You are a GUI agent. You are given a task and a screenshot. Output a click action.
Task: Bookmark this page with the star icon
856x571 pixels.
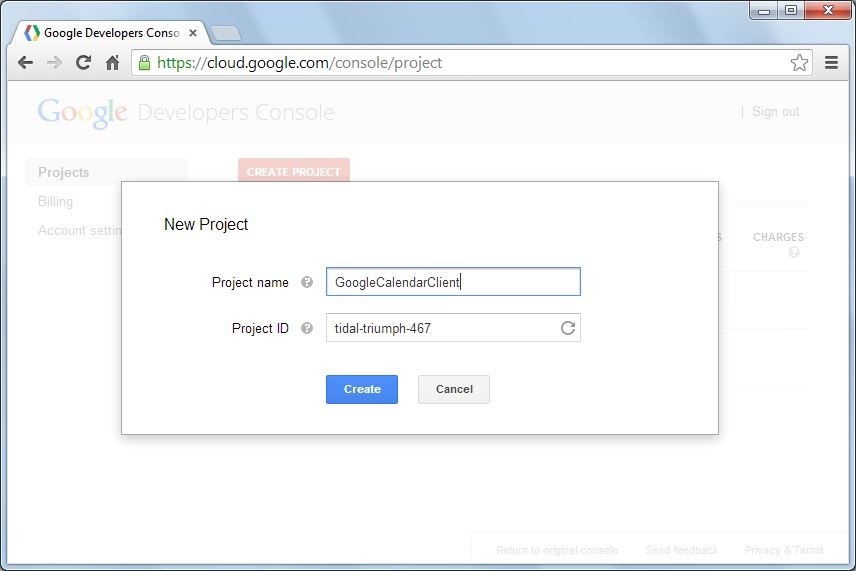[x=799, y=63]
